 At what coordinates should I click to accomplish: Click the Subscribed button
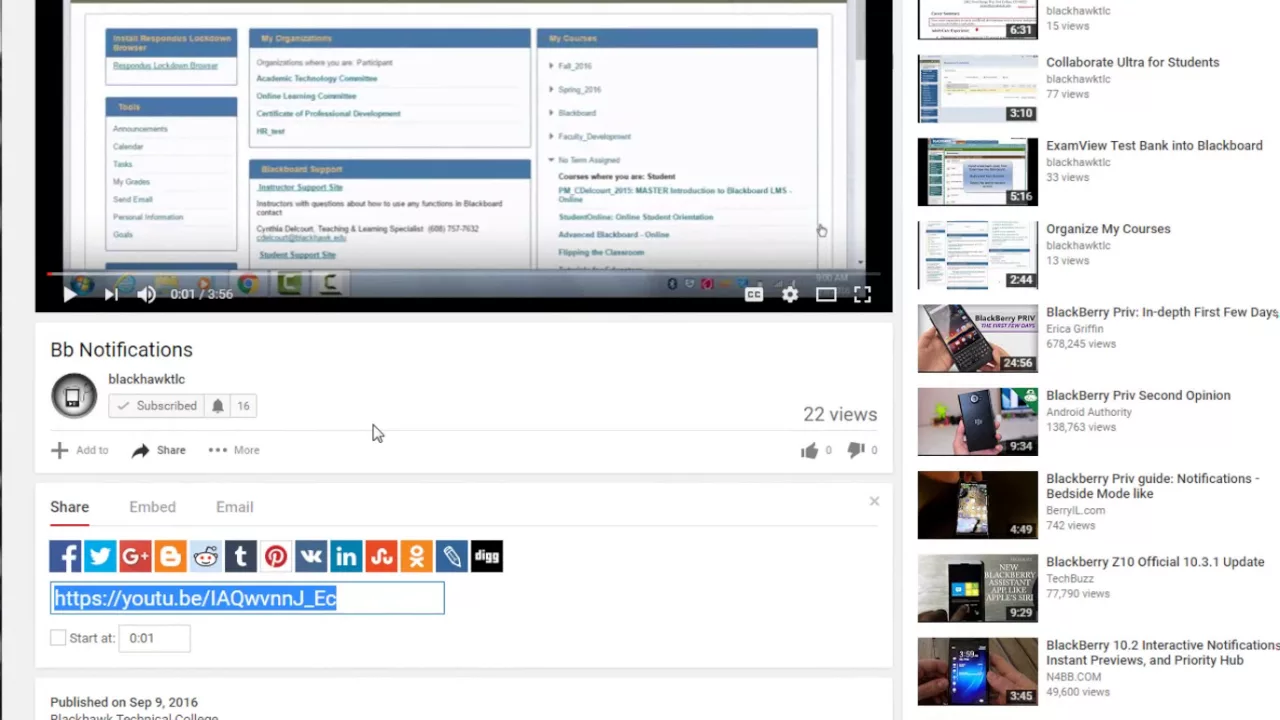point(157,406)
